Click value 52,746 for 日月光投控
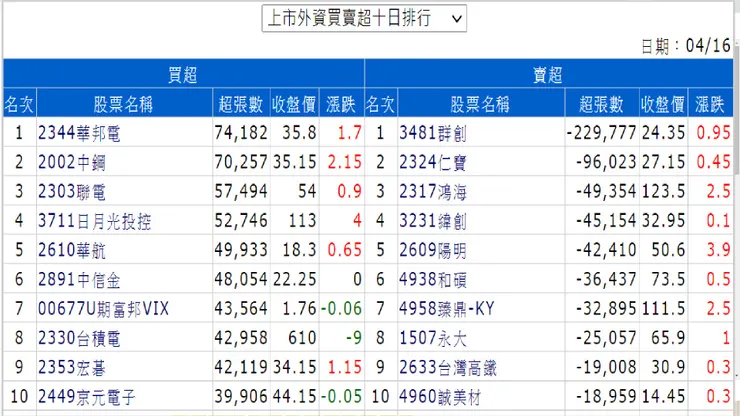 pos(241,221)
